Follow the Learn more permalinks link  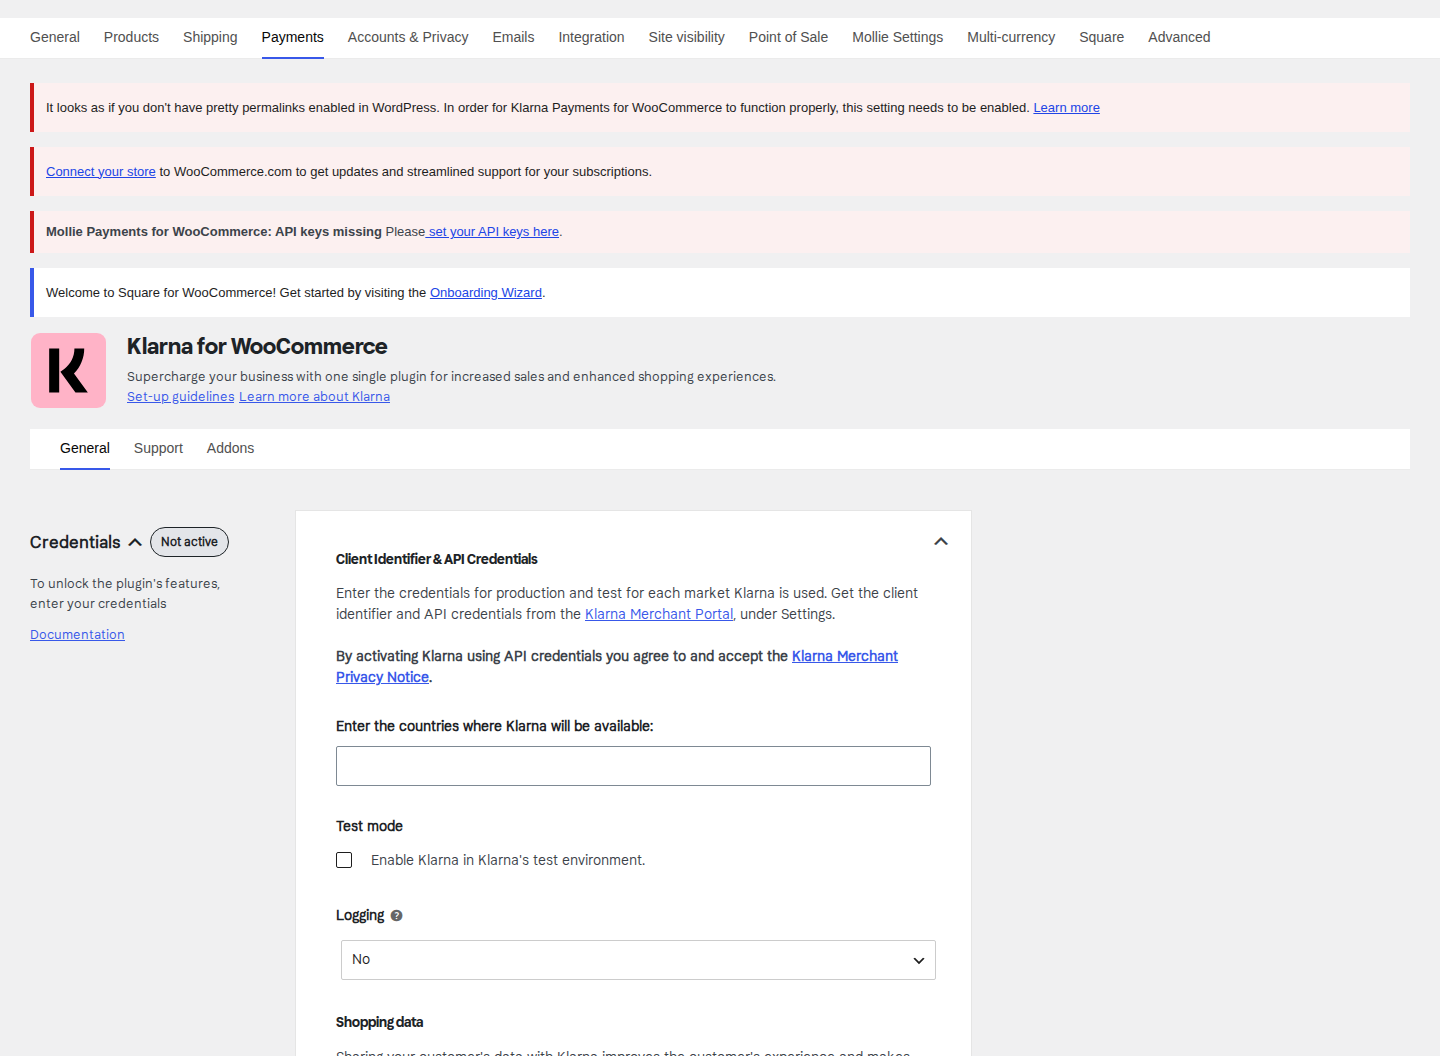coord(1066,108)
